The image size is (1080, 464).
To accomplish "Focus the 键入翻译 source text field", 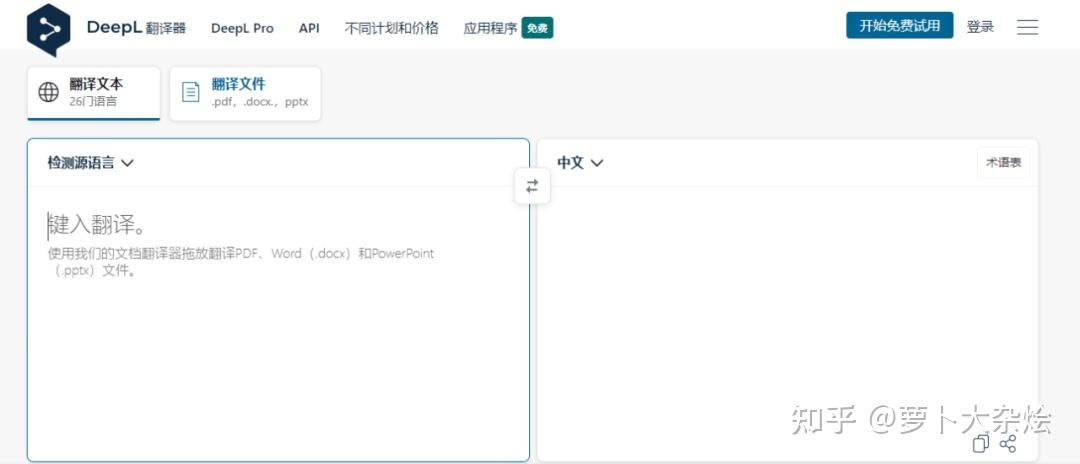I will (x=278, y=324).
